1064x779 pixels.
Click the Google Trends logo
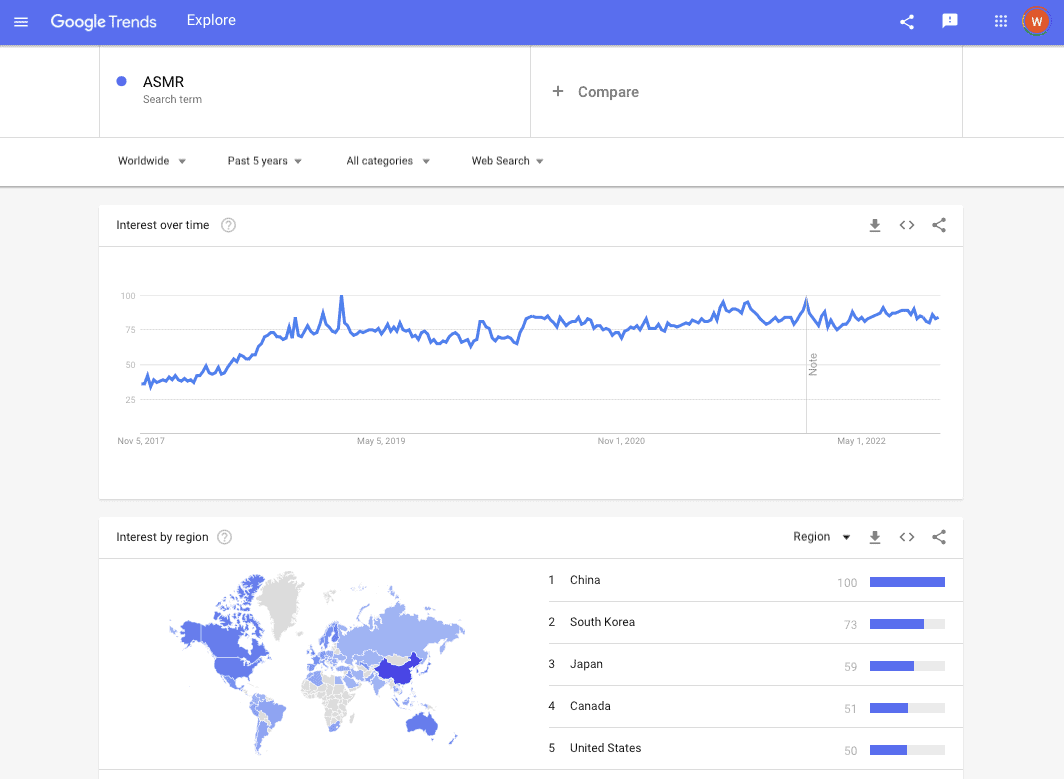point(103,22)
